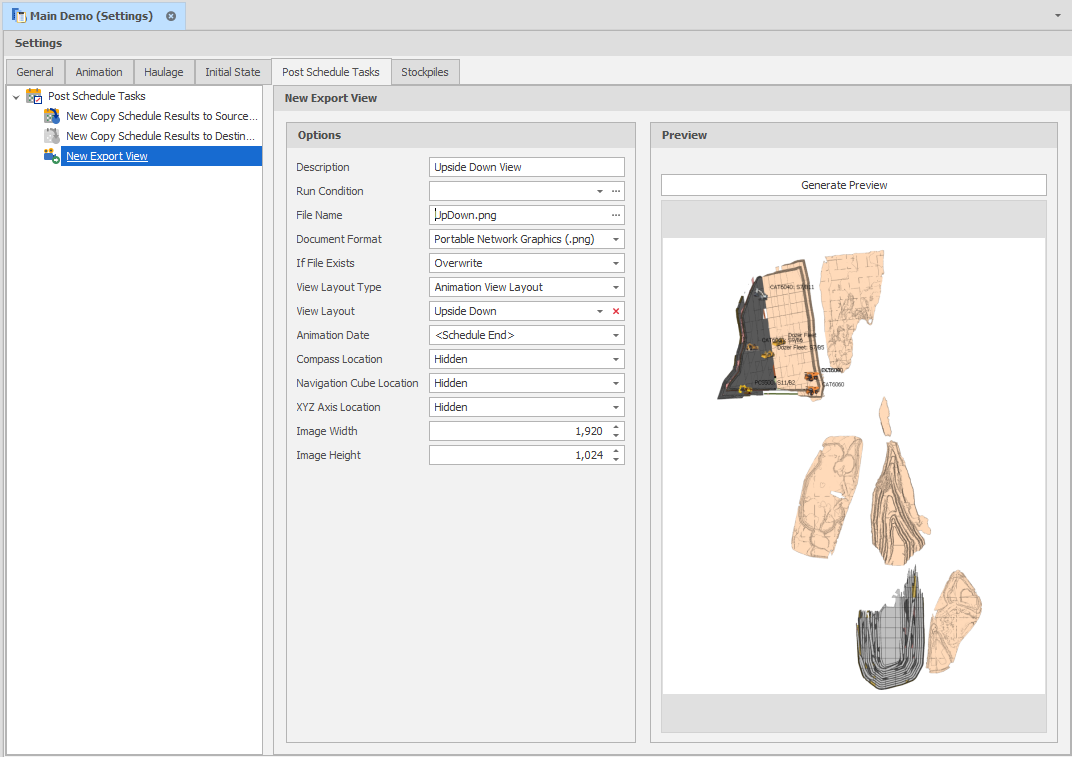Open the Document Format dropdown

tap(616, 239)
